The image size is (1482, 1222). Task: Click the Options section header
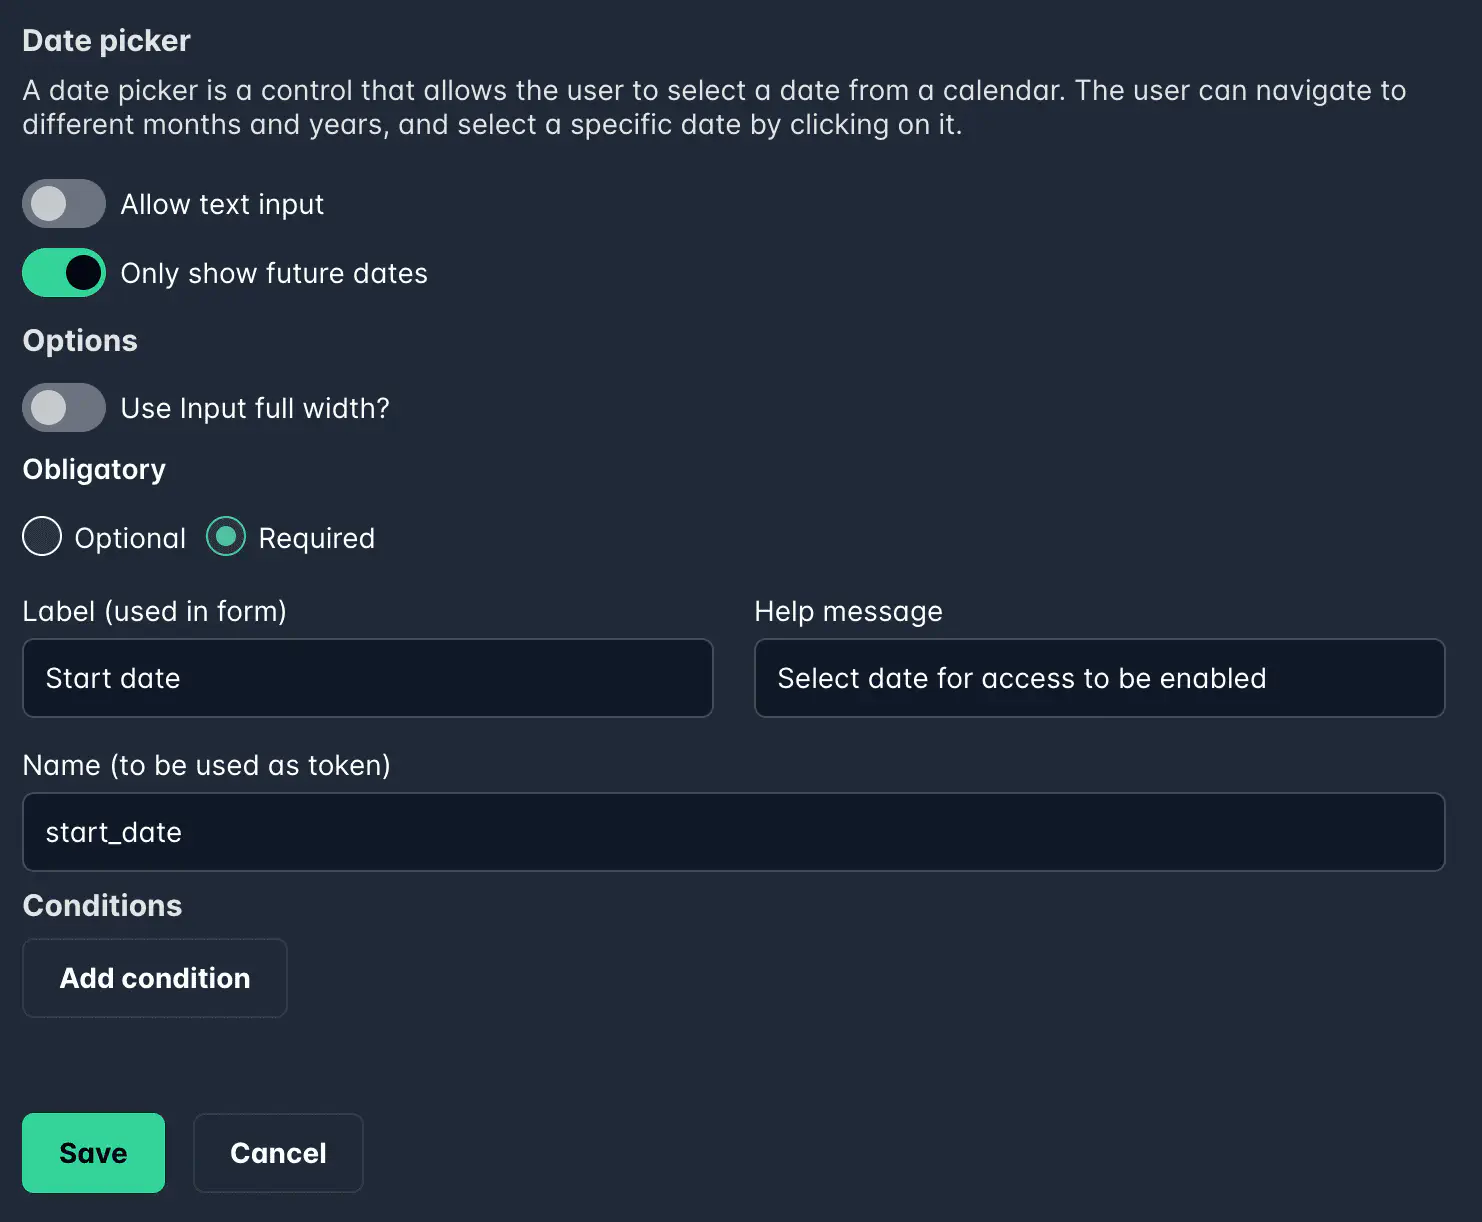click(79, 340)
